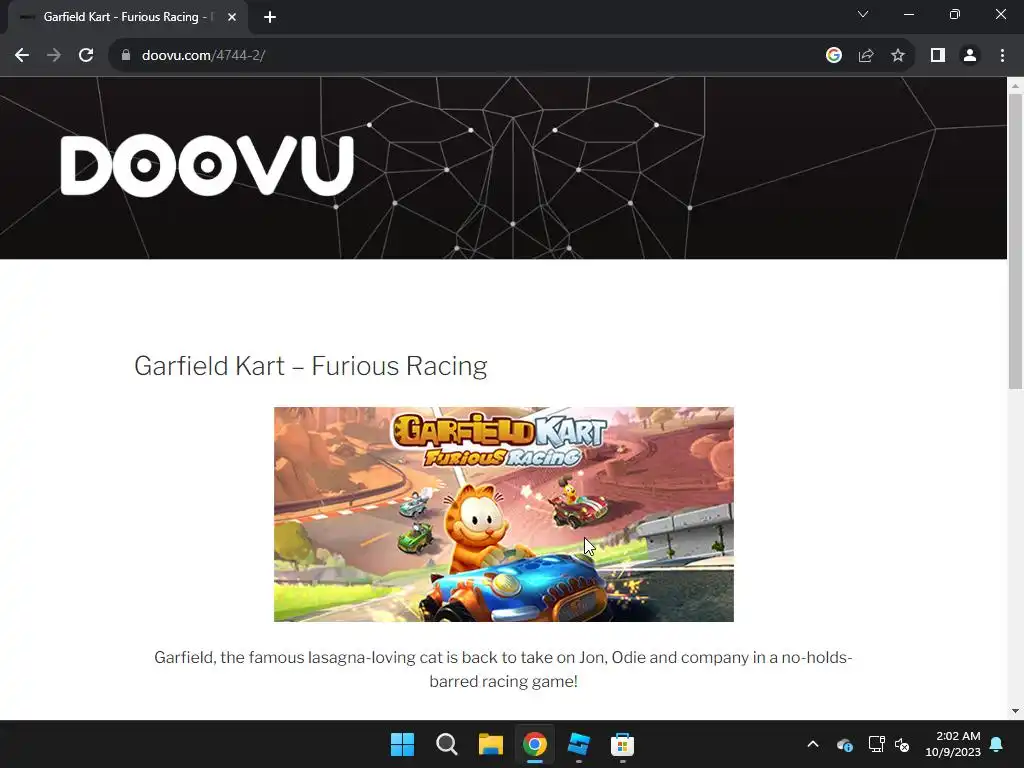The image size is (1024, 768).
Task: Click the OneDrive cloud tray icon
Action: [x=844, y=744]
